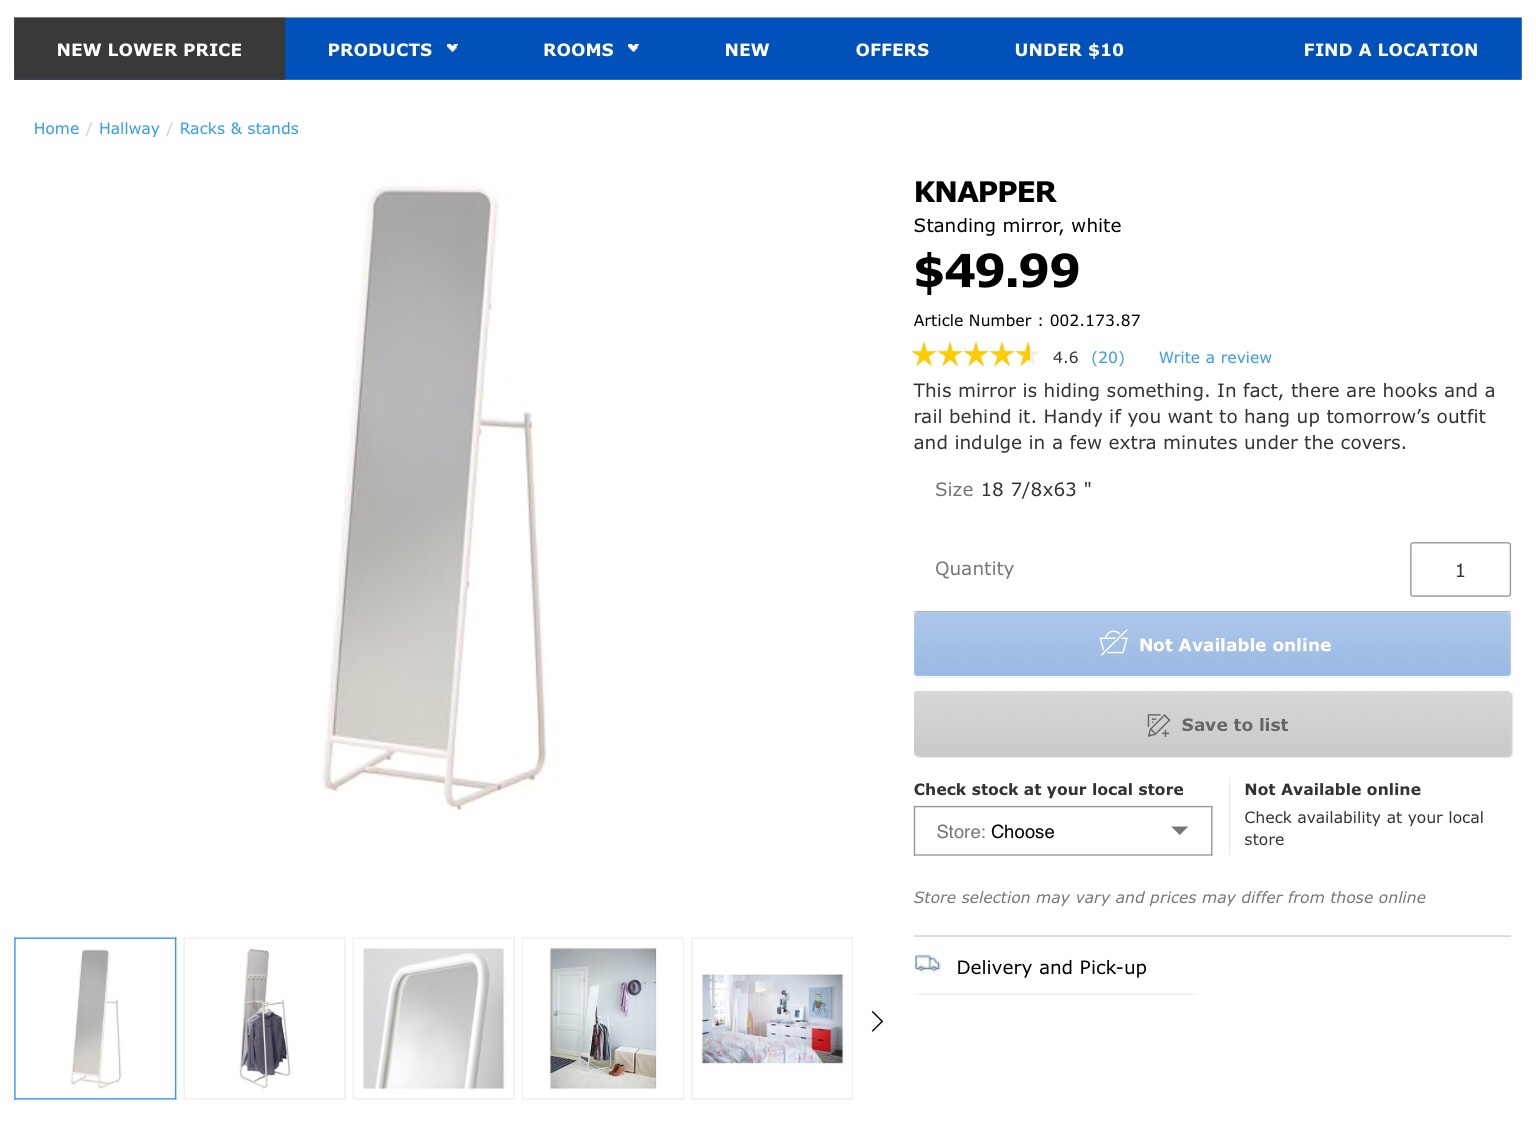Open the Racks & stands breadcrumb
This screenshot has height=1132, width=1536.
click(239, 129)
